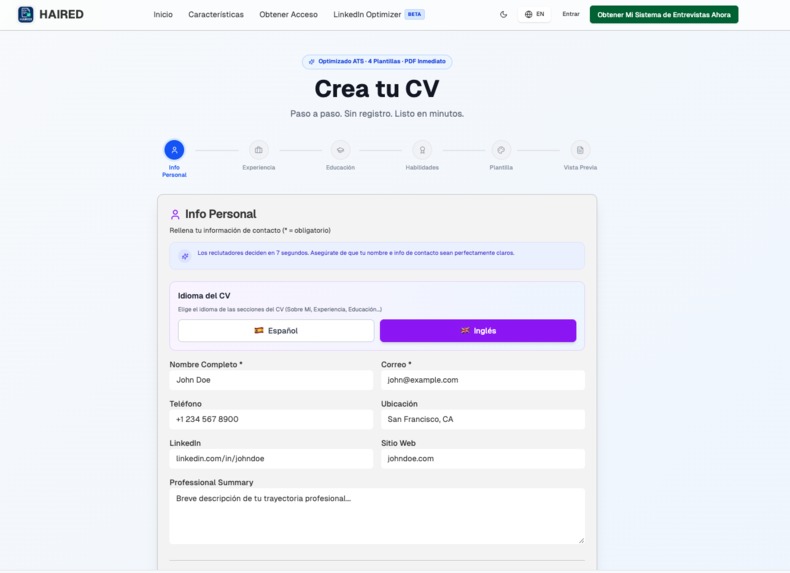Open LinkedIn Optimizer beta page

pos(379,15)
